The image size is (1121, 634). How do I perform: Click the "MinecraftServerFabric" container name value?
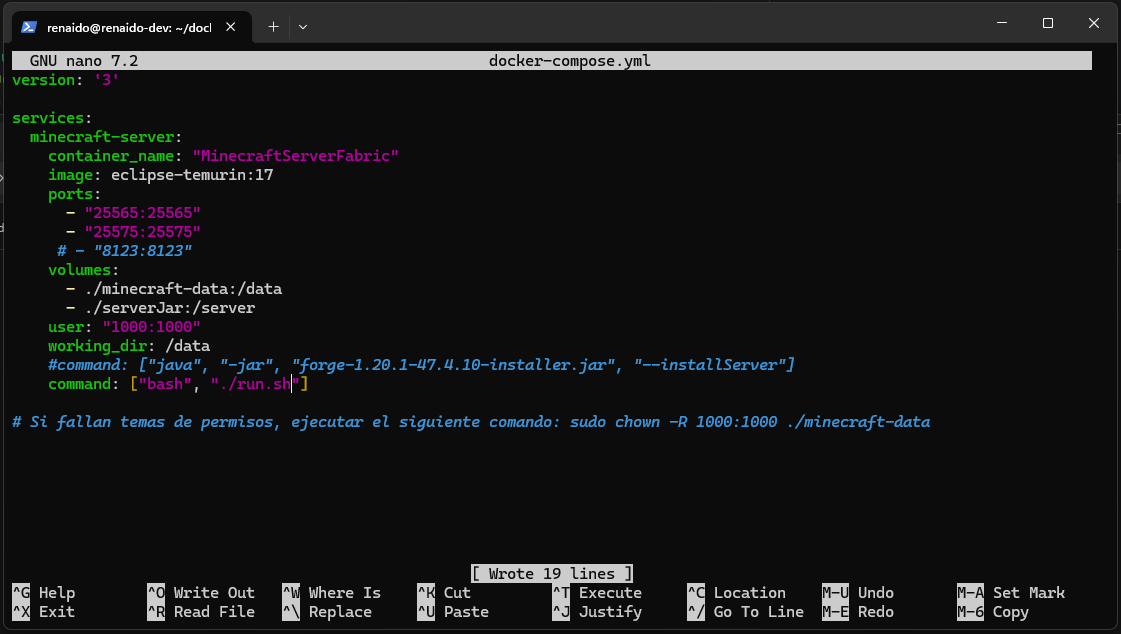coord(295,156)
